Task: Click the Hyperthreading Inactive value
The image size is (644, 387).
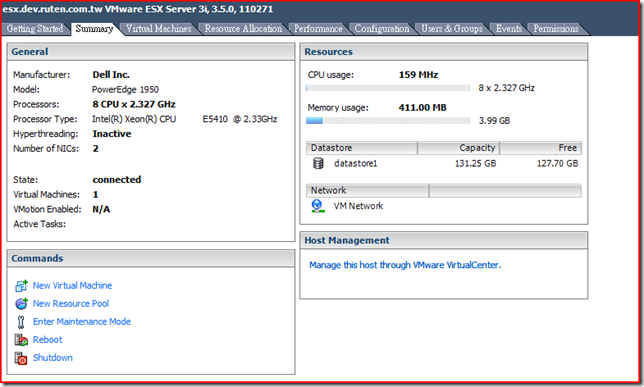Action: pos(112,134)
